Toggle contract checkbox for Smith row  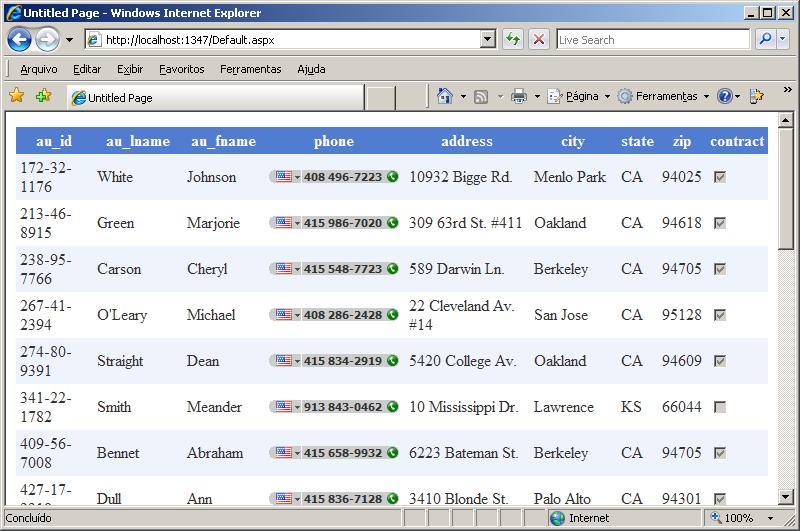point(720,407)
